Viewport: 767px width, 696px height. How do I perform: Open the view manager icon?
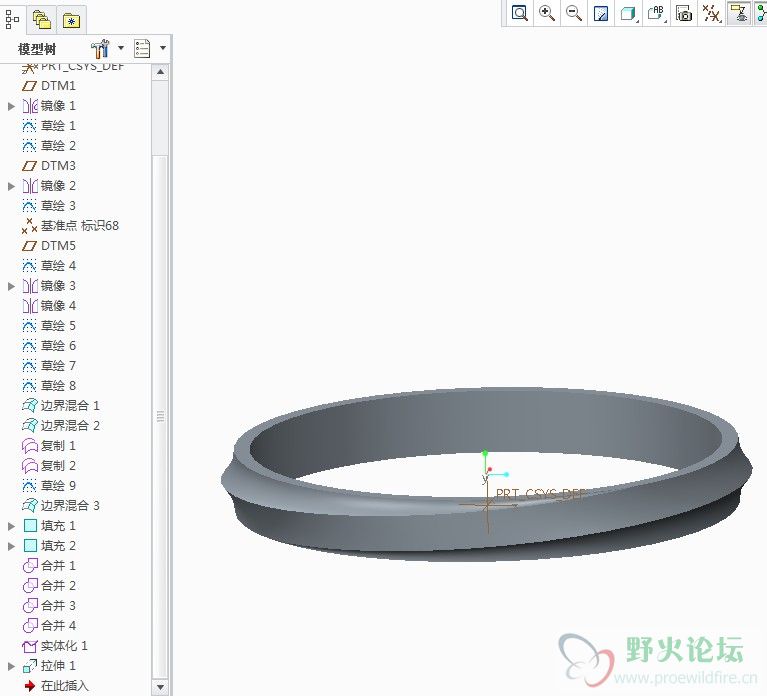684,13
